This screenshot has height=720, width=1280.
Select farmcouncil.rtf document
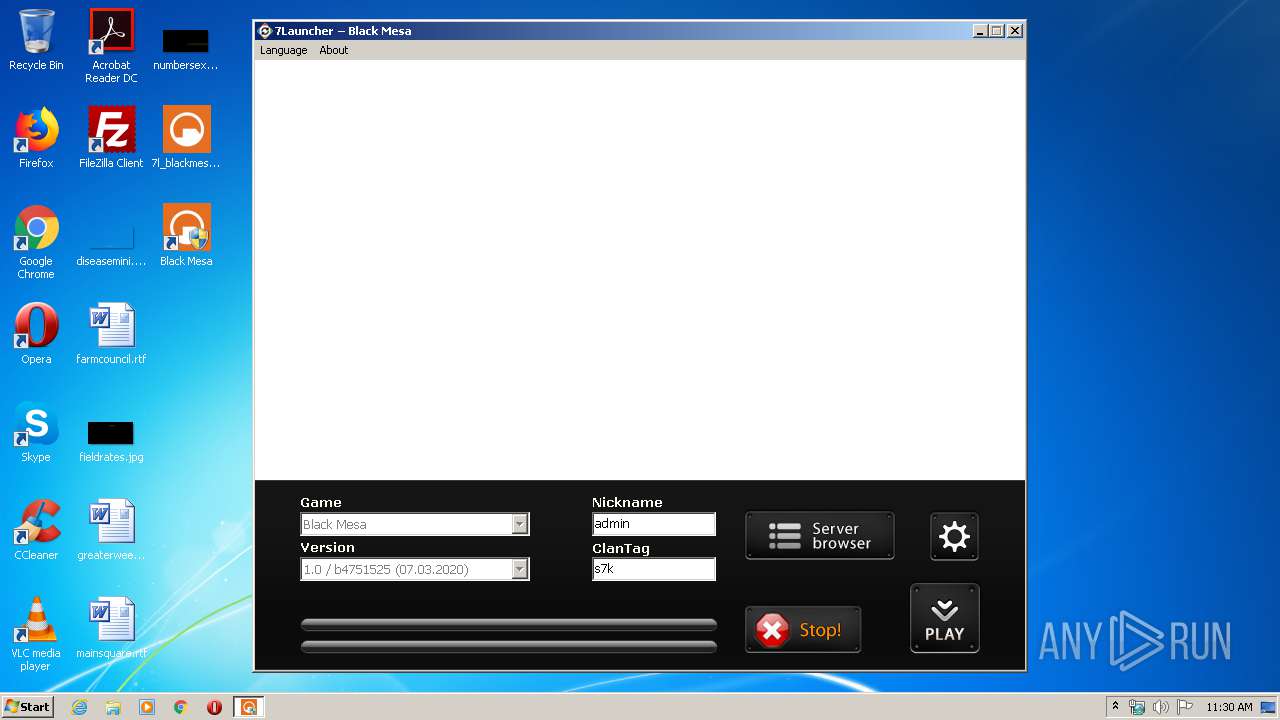[x=111, y=334]
